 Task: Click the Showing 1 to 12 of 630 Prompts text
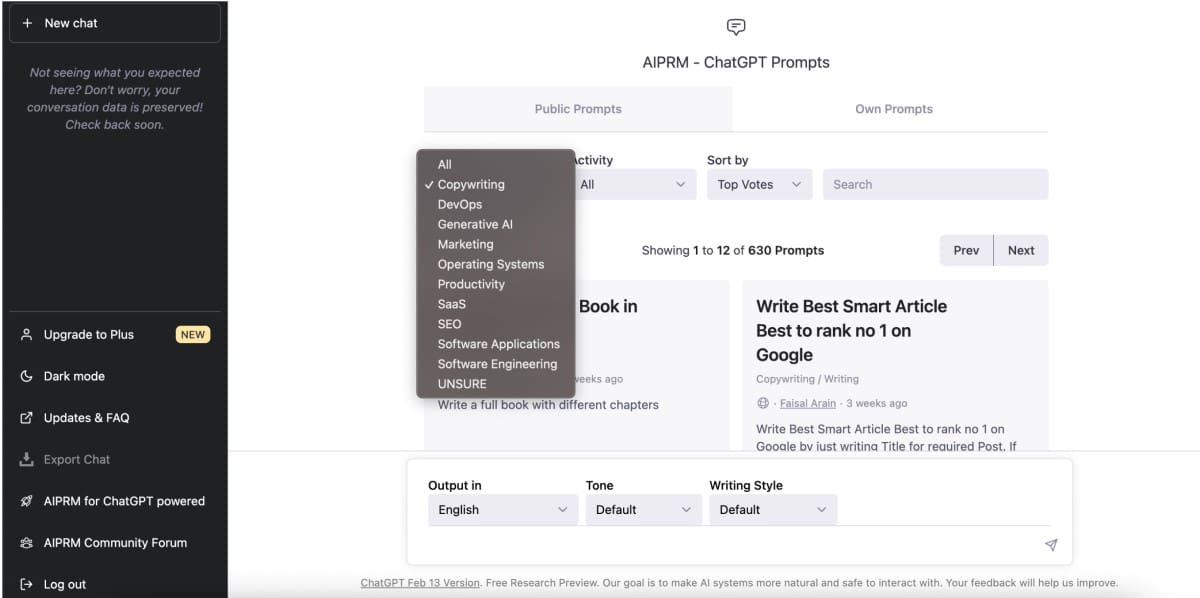(x=733, y=251)
